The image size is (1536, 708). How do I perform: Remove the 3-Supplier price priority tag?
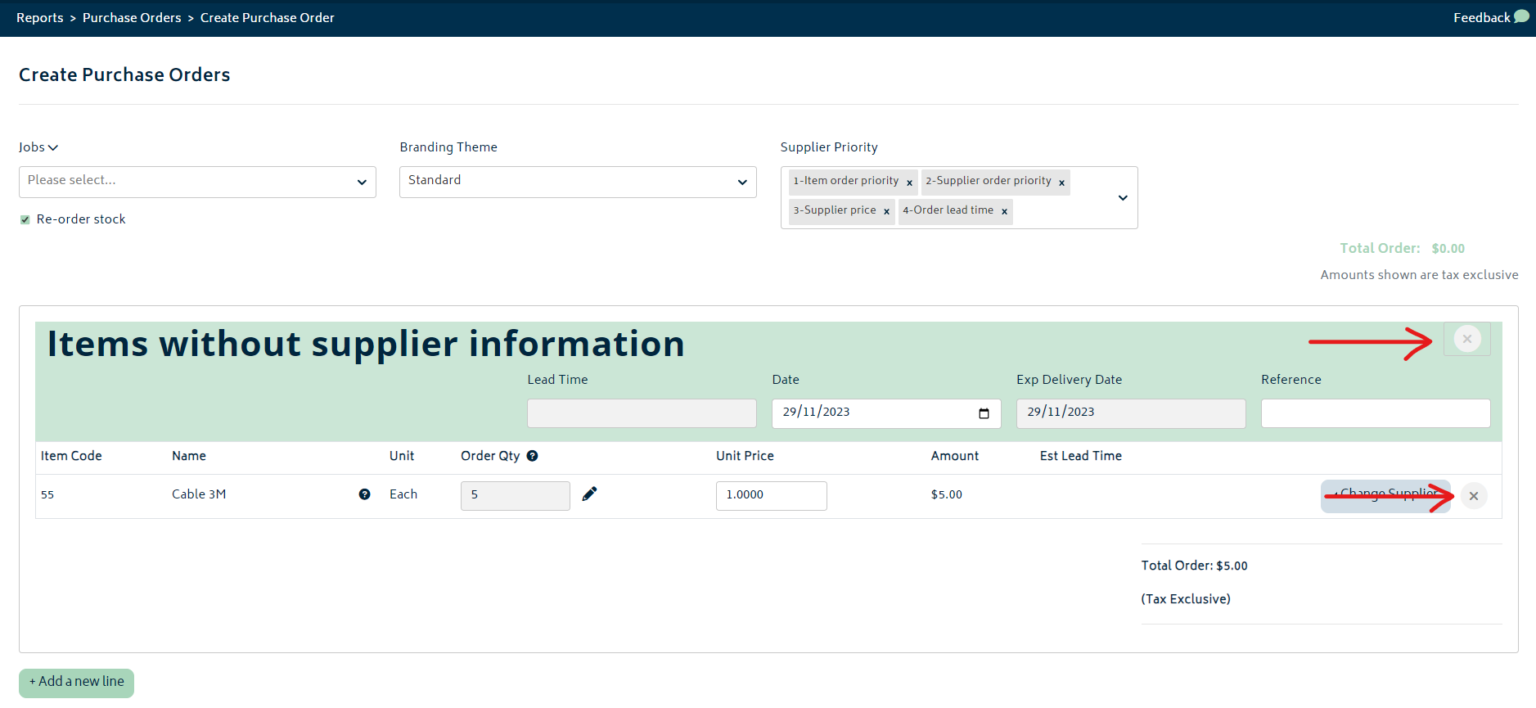tap(885, 211)
